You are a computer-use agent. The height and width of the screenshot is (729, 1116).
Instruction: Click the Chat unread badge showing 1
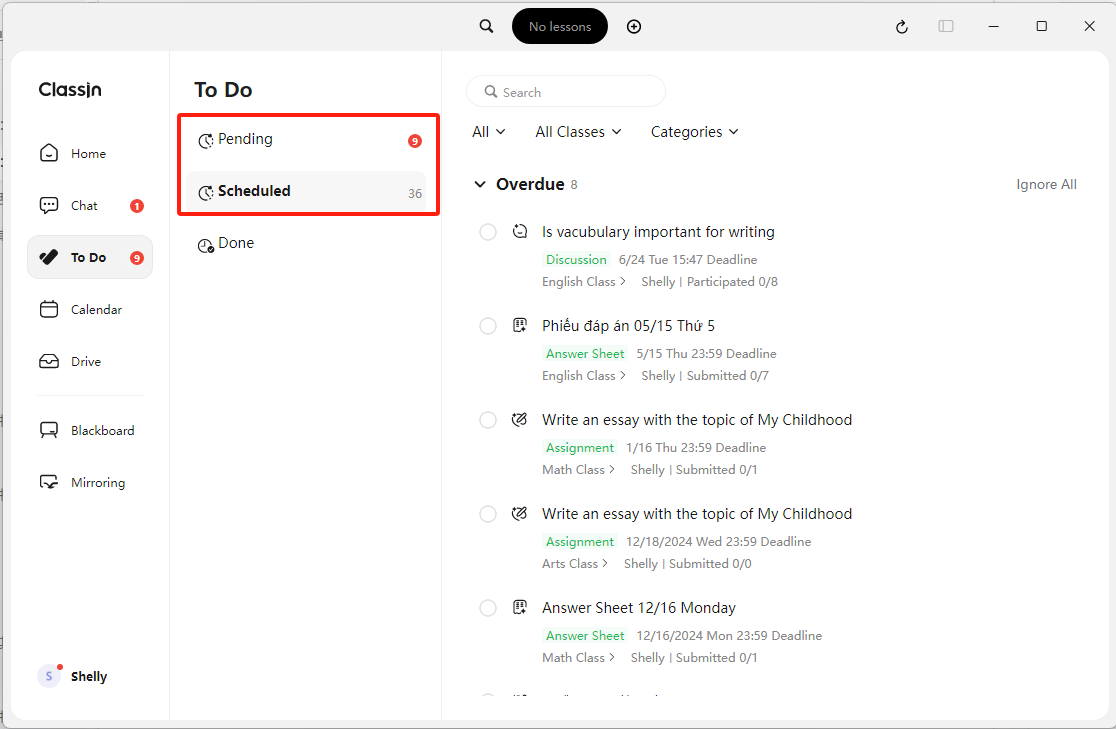137,206
